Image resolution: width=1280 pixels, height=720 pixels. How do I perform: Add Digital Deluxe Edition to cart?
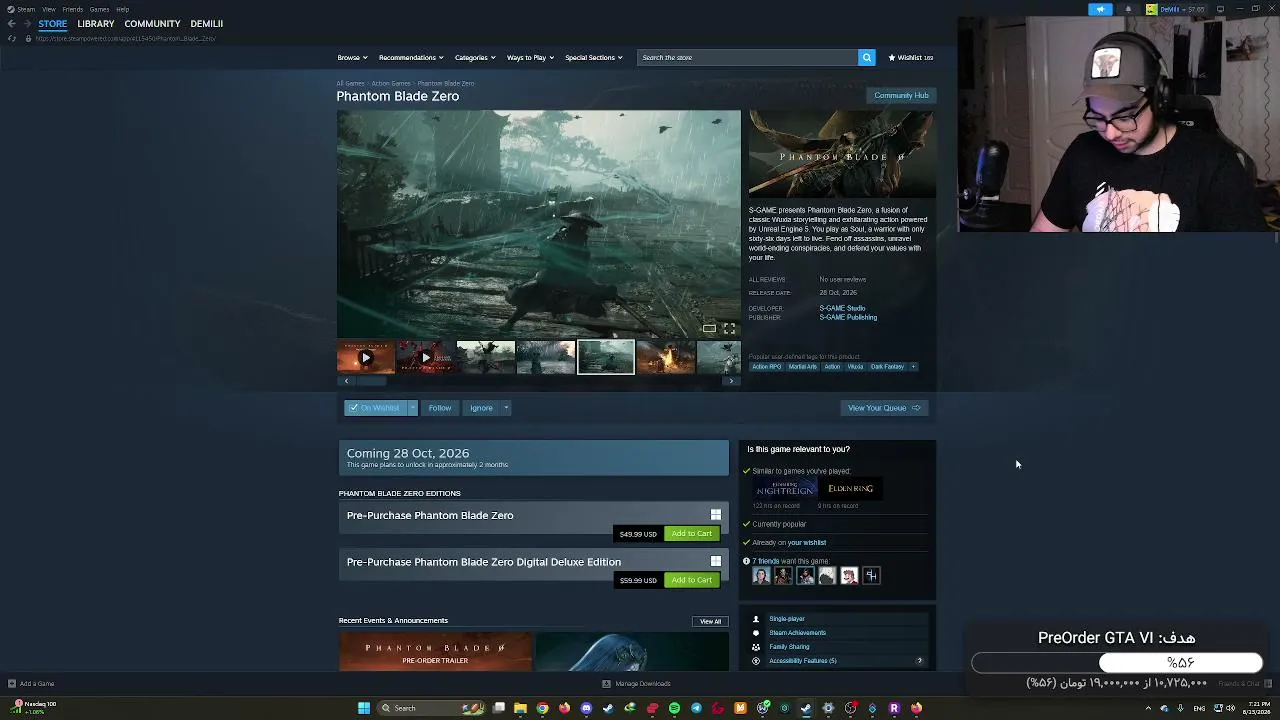692,580
